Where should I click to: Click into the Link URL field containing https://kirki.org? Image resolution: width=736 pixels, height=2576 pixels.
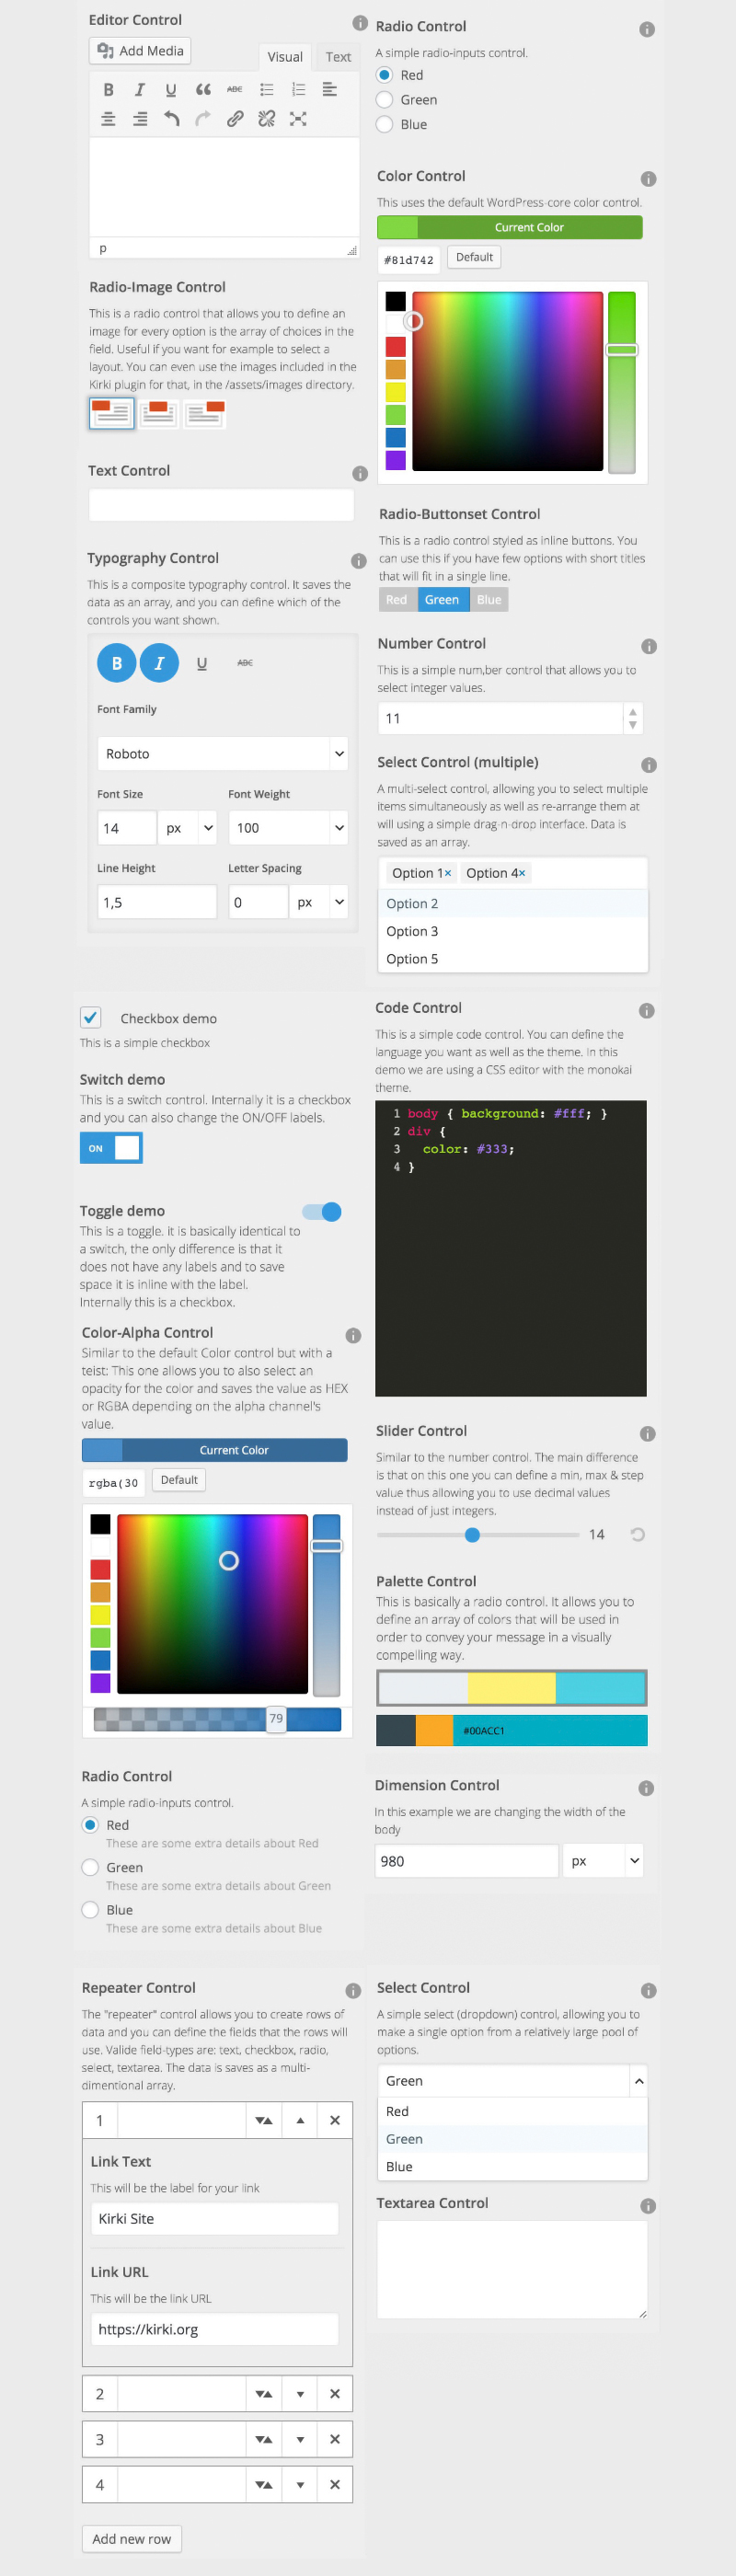click(214, 2328)
